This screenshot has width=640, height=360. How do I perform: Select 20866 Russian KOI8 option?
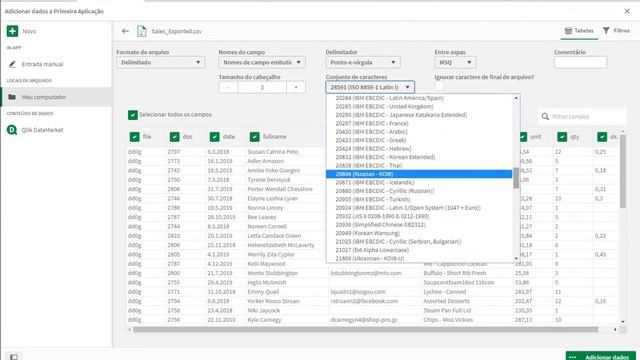(419, 174)
